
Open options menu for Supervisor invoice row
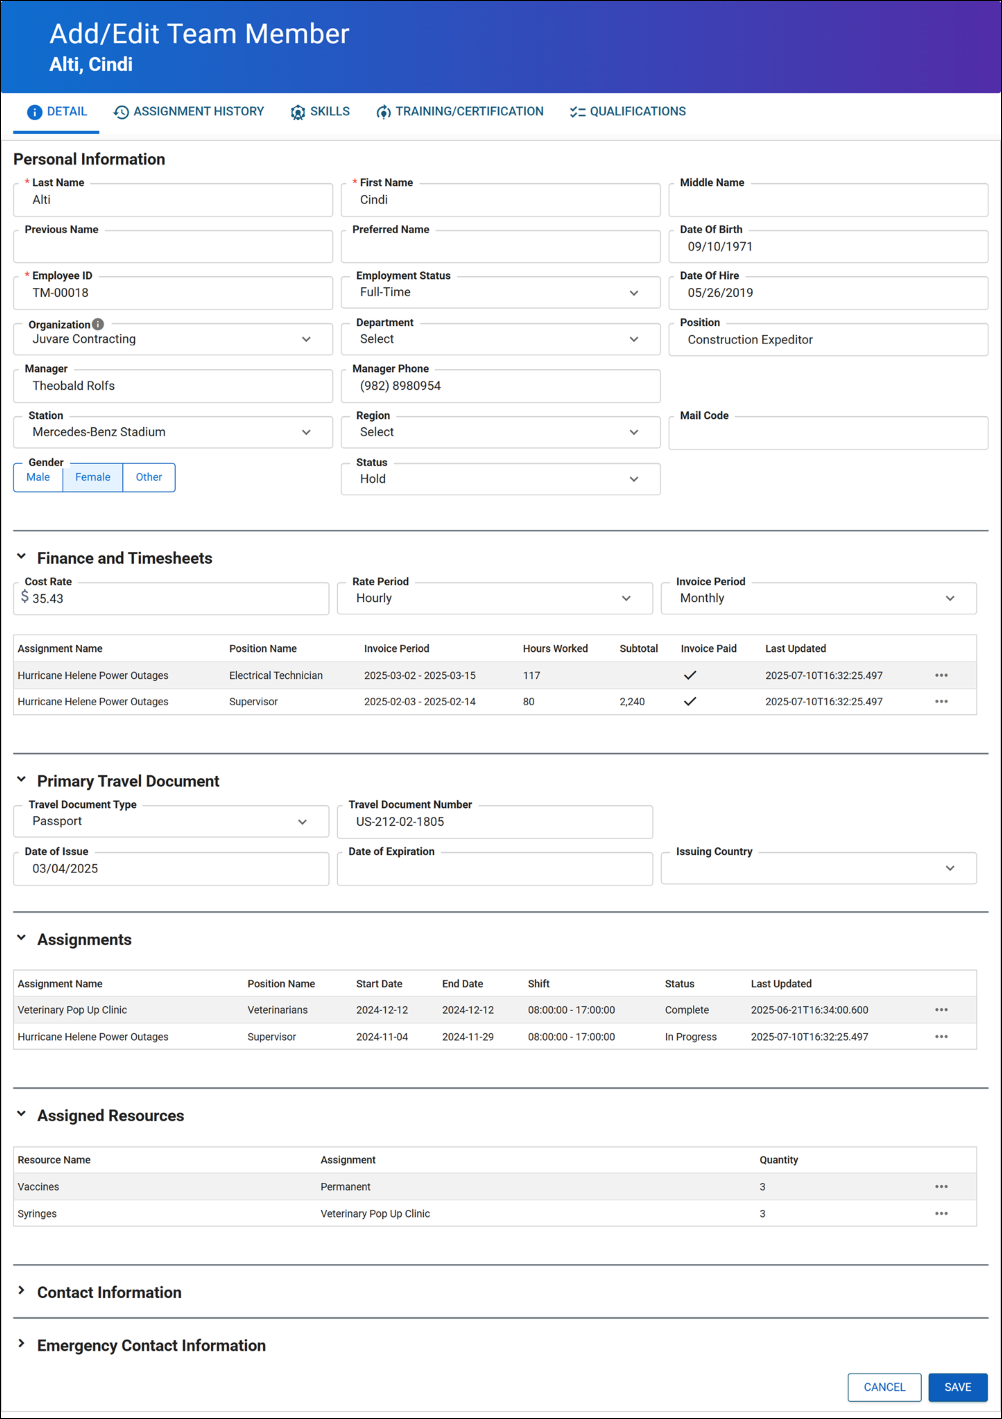(x=941, y=702)
